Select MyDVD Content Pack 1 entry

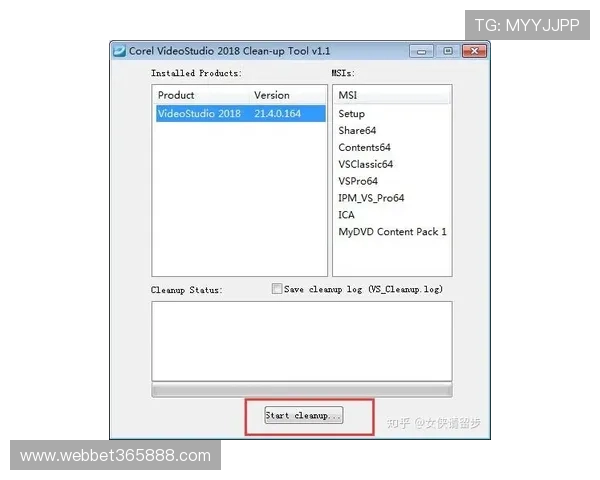click(392, 232)
